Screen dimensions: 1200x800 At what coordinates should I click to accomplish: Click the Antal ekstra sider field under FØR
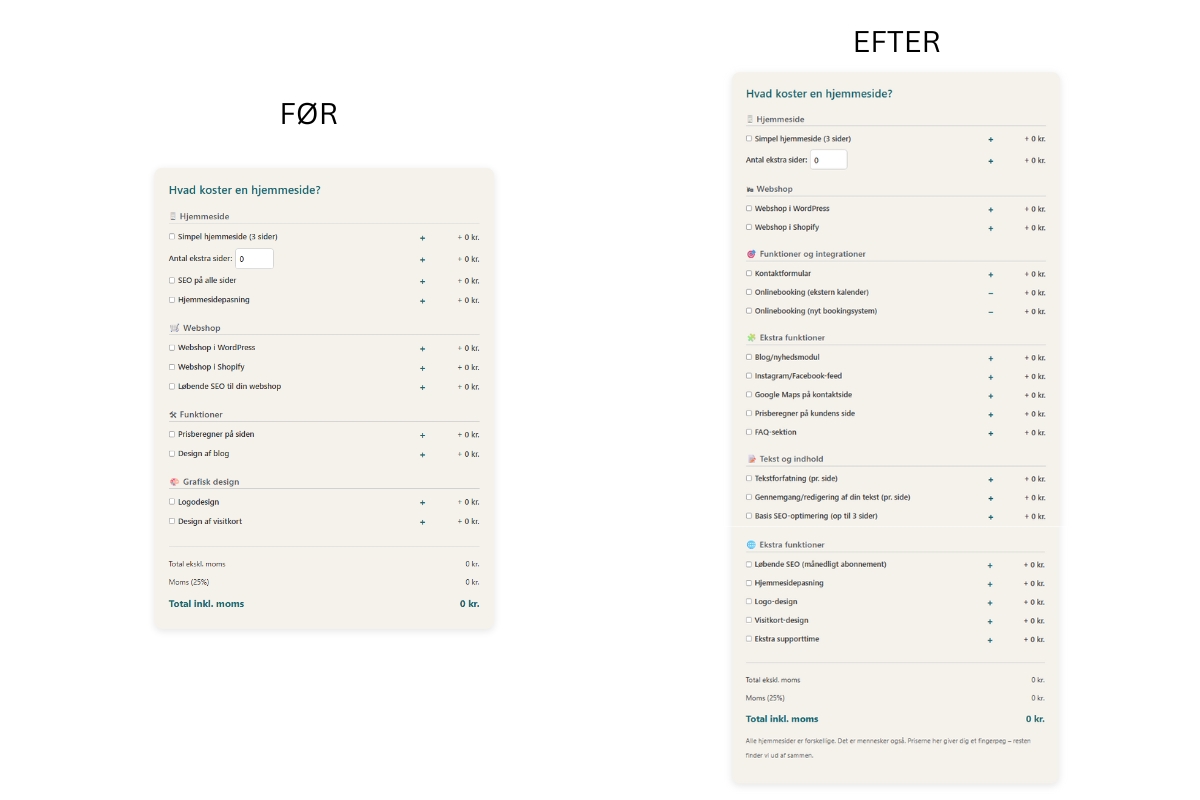[x=254, y=259]
